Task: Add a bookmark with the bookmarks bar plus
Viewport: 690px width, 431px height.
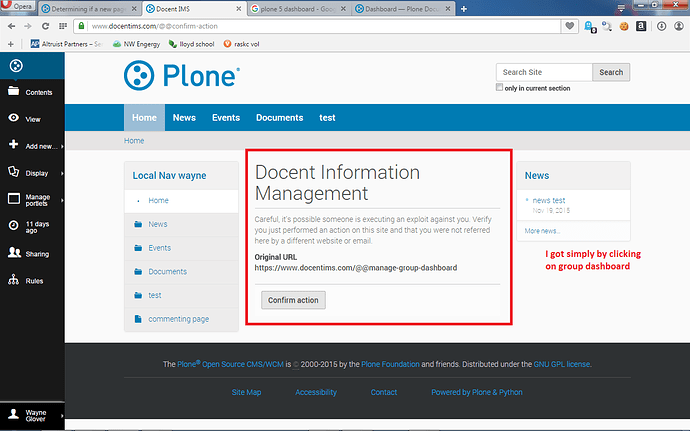Action: pos(11,44)
